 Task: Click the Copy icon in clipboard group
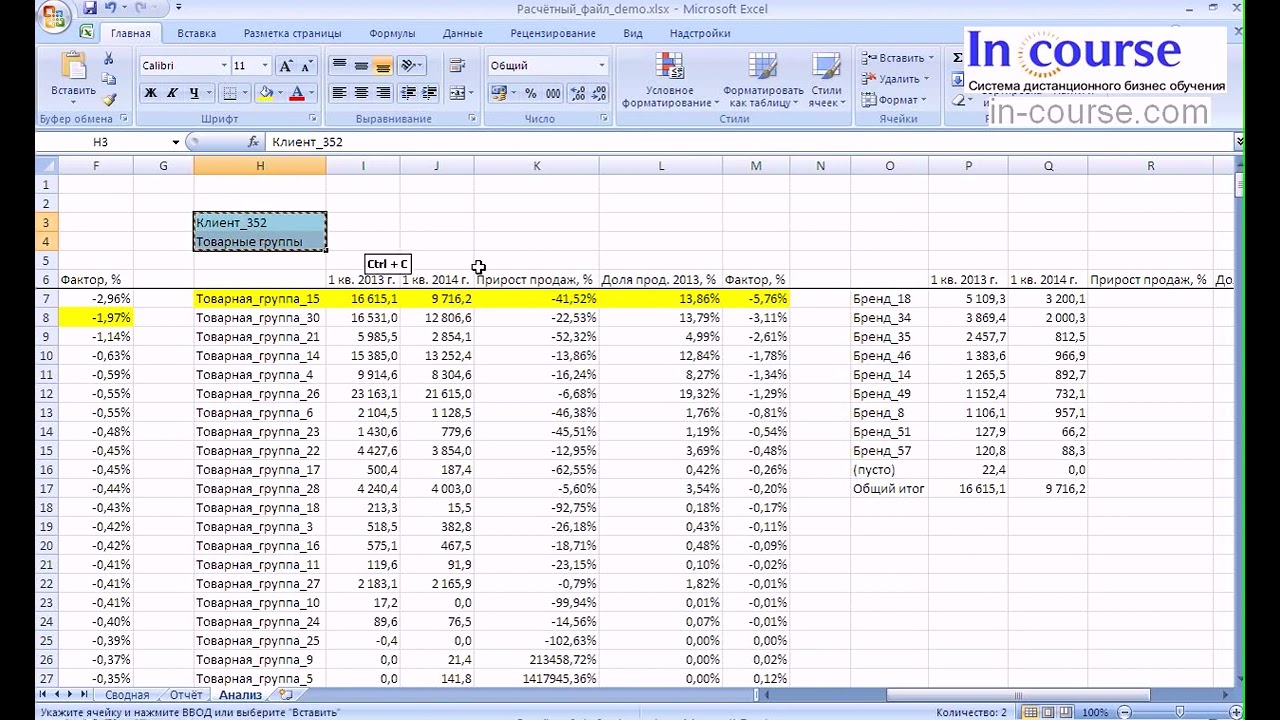tap(108, 79)
